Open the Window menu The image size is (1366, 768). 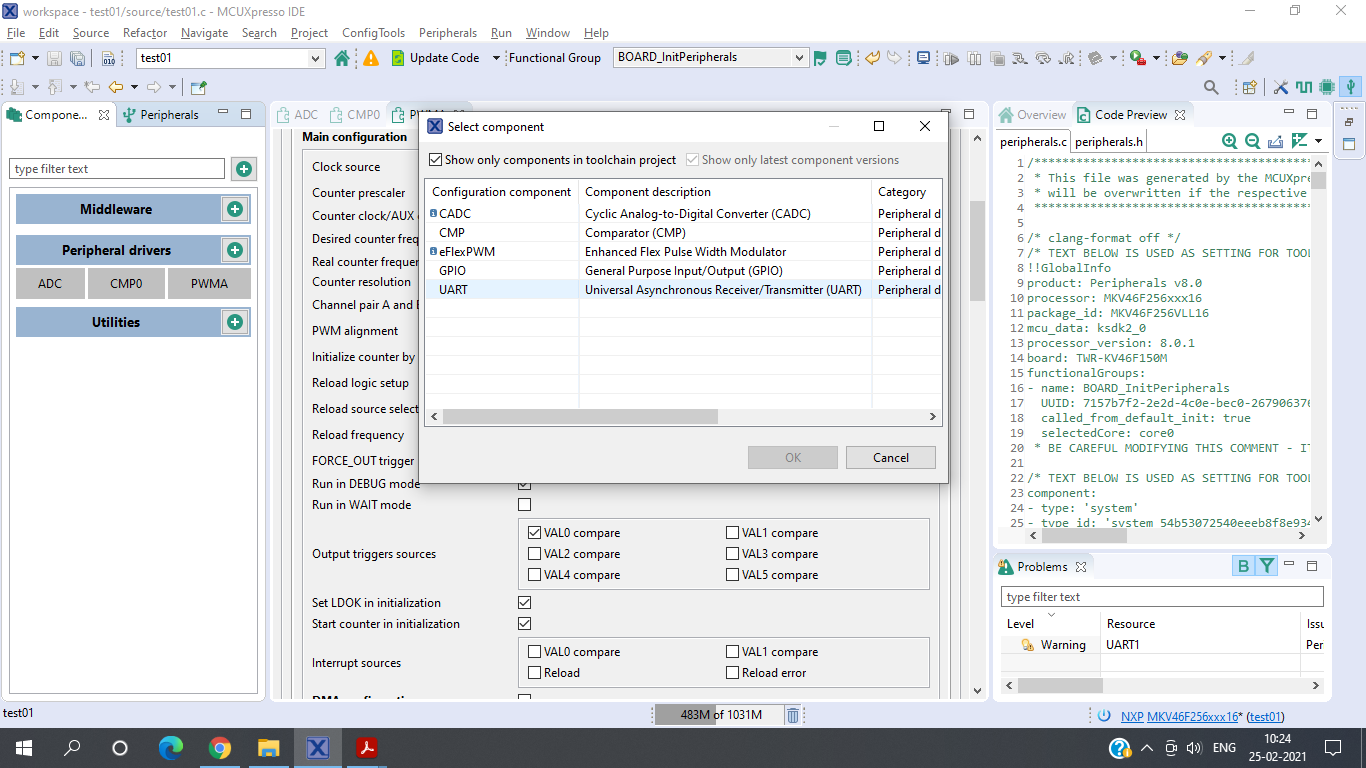[x=547, y=32]
